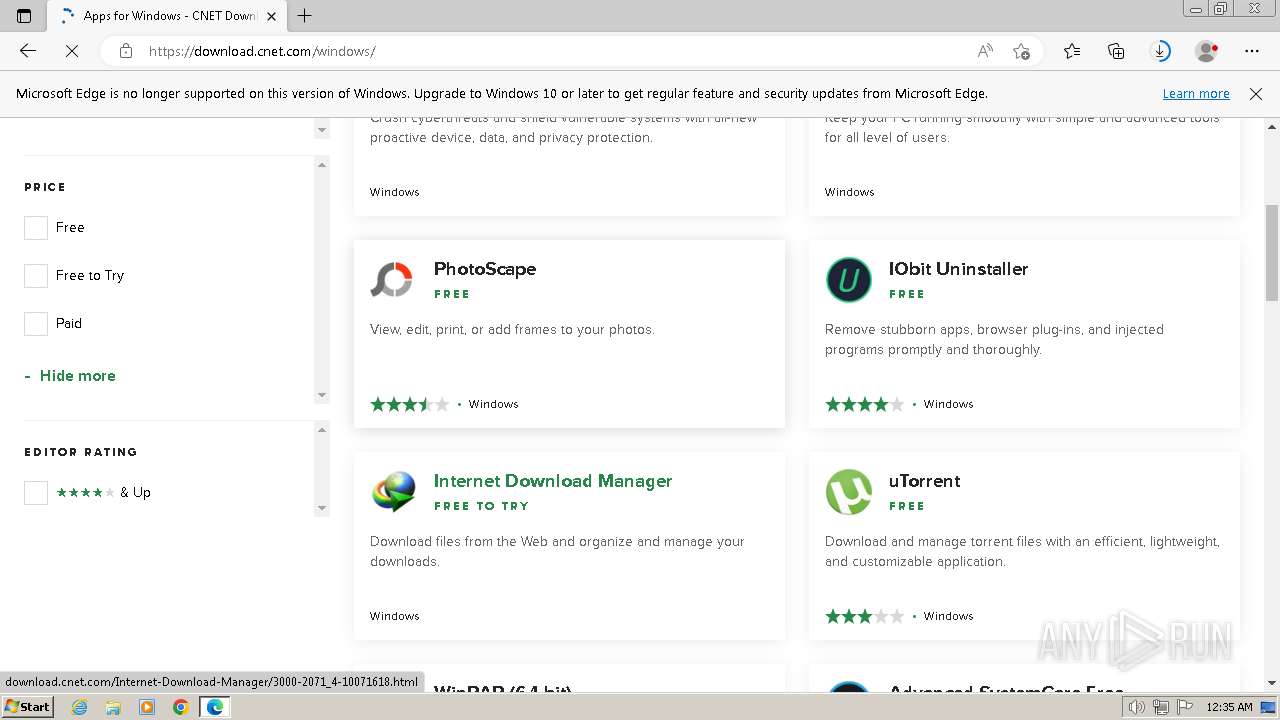1280x720 pixels.
Task: Open the Read aloud icon
Action: click(985, 51)
